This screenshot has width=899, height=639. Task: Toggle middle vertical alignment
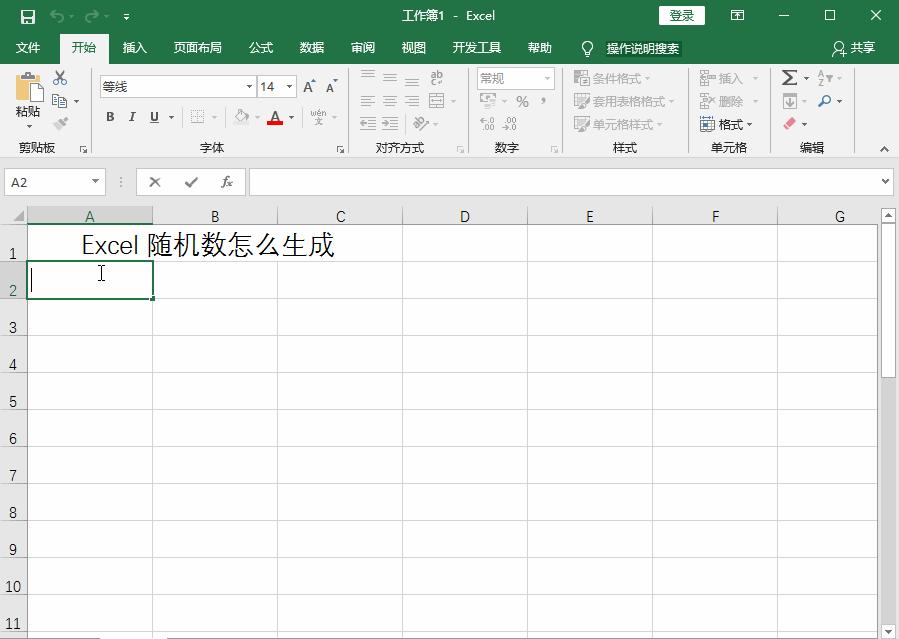[390, 77]
